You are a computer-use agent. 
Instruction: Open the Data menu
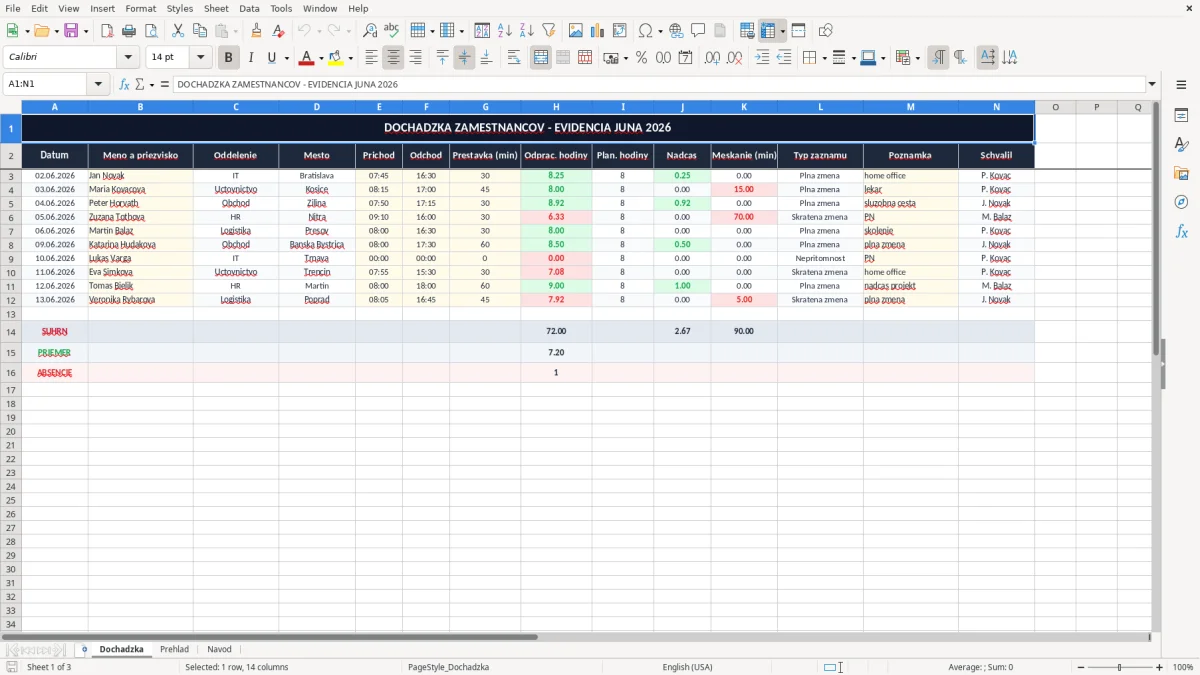[x=249, y=8]
